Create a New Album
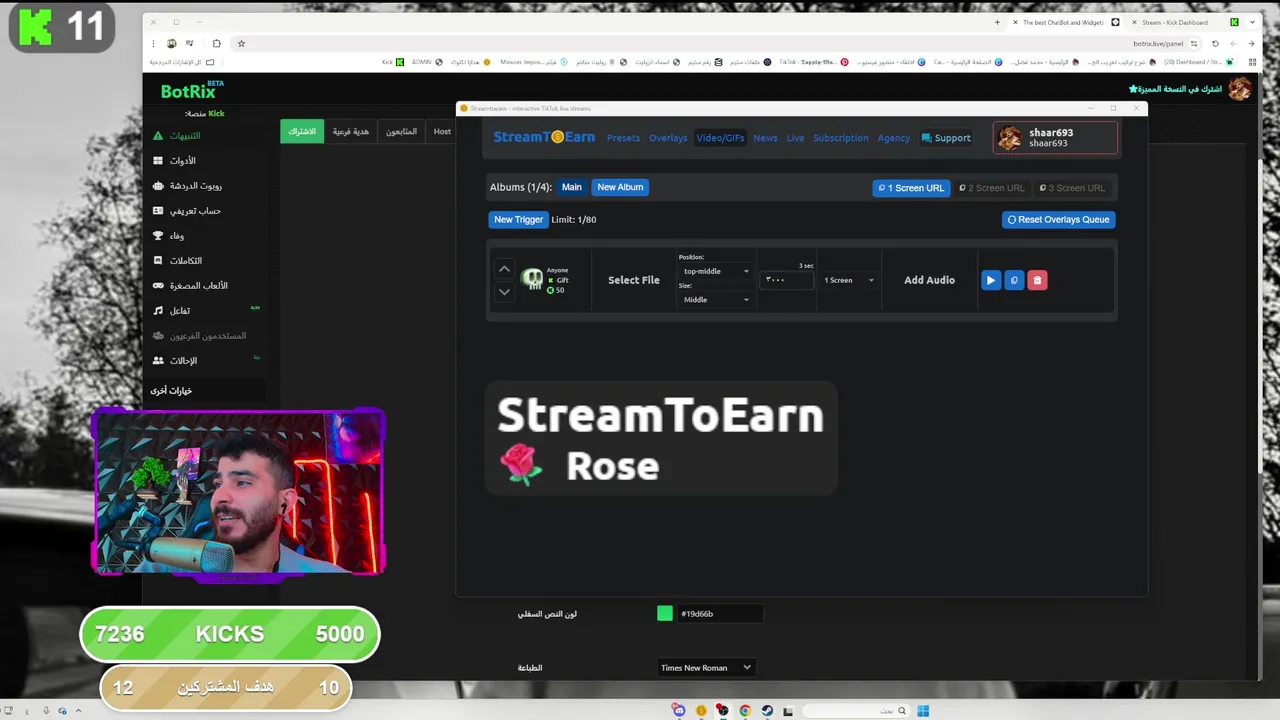This screenshot has width=1280, height=720. pyautogui.click(x=620, y=187)
